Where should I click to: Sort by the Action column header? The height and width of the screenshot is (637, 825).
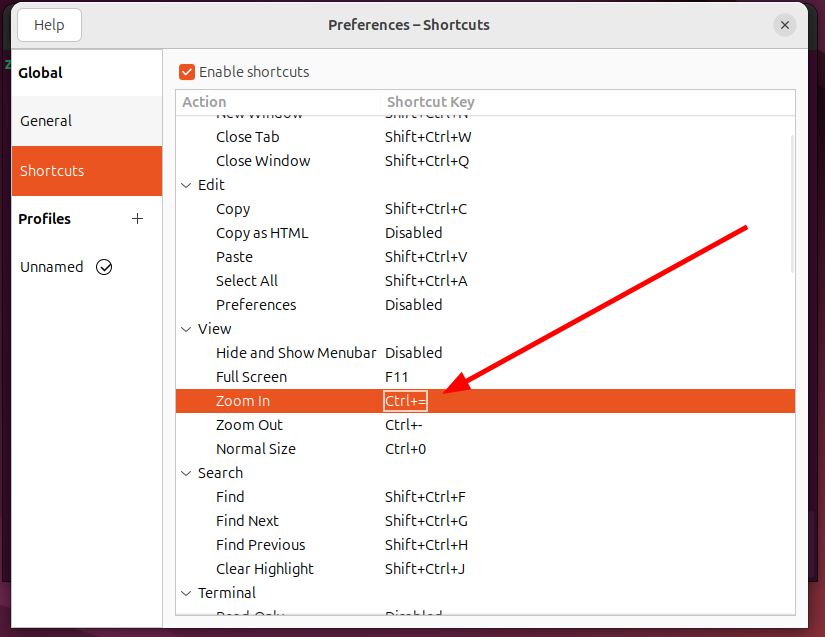205,102
